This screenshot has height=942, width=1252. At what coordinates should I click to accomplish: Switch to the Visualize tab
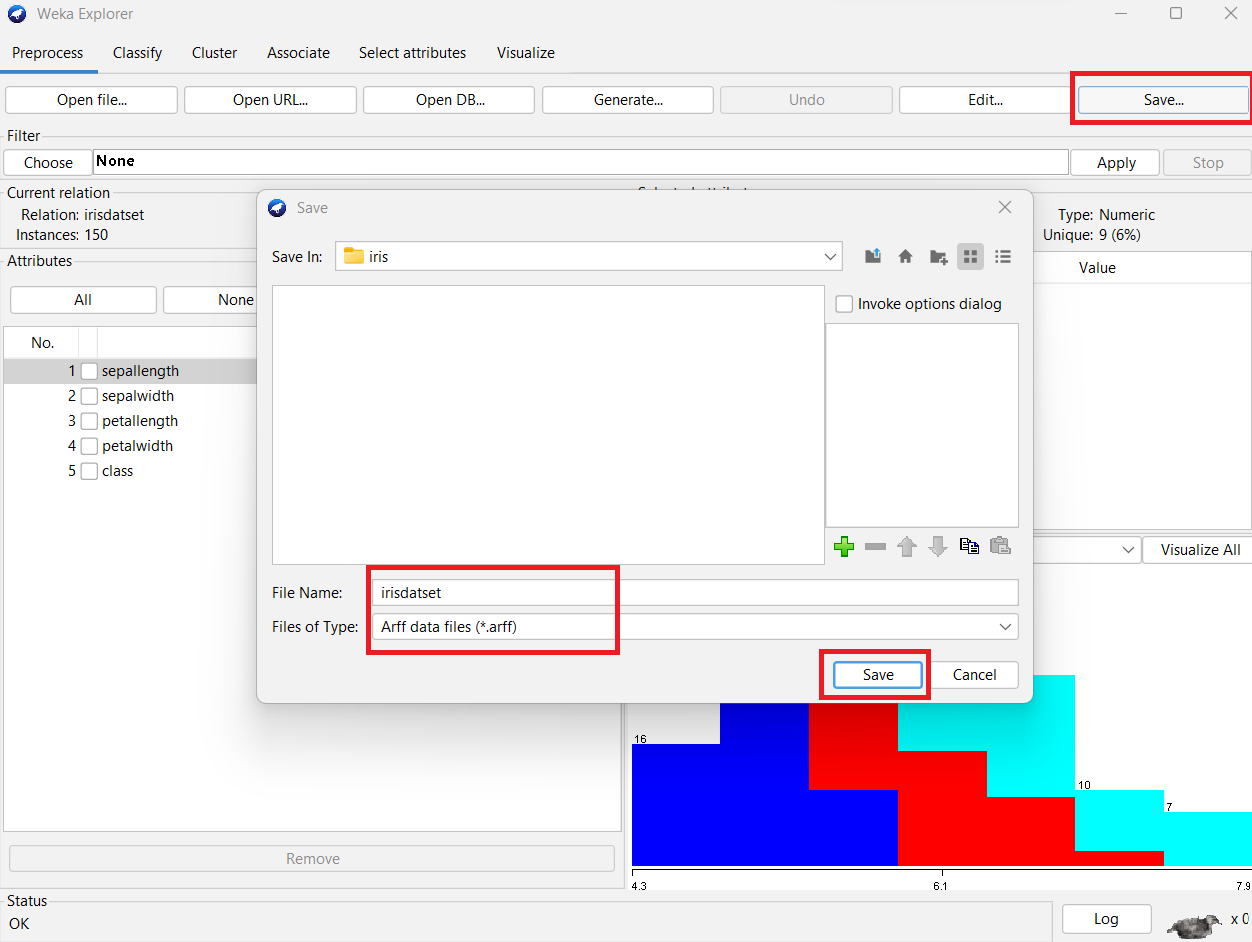point(526,53)
